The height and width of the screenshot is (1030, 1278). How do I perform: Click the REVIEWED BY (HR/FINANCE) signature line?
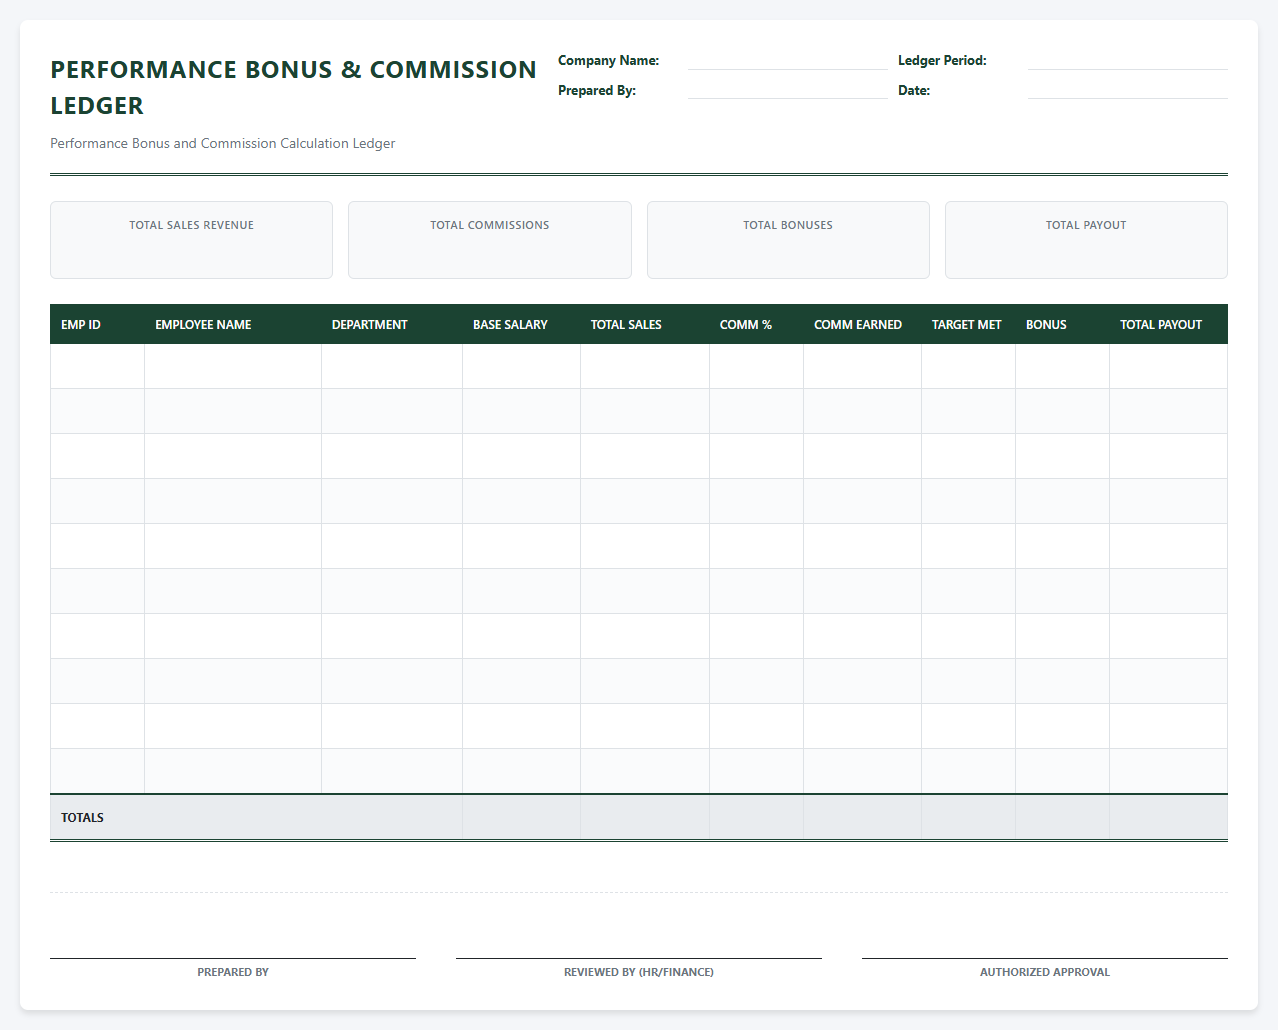coord(639,958)
